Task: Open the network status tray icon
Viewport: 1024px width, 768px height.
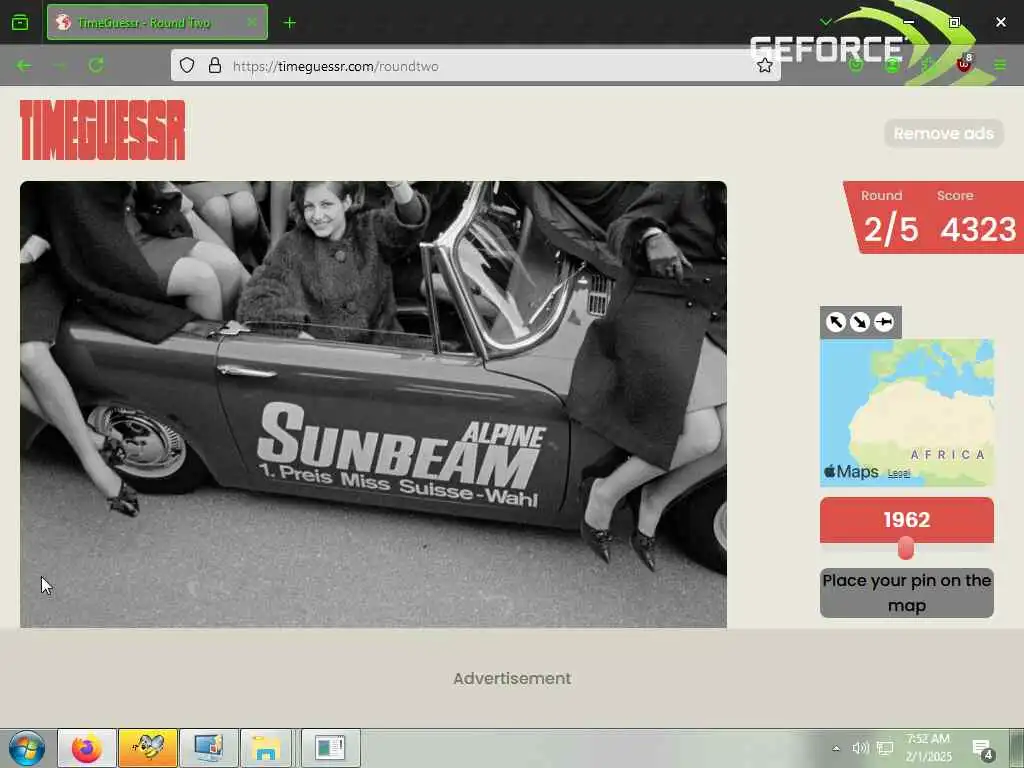Action: tap(885, 748)
